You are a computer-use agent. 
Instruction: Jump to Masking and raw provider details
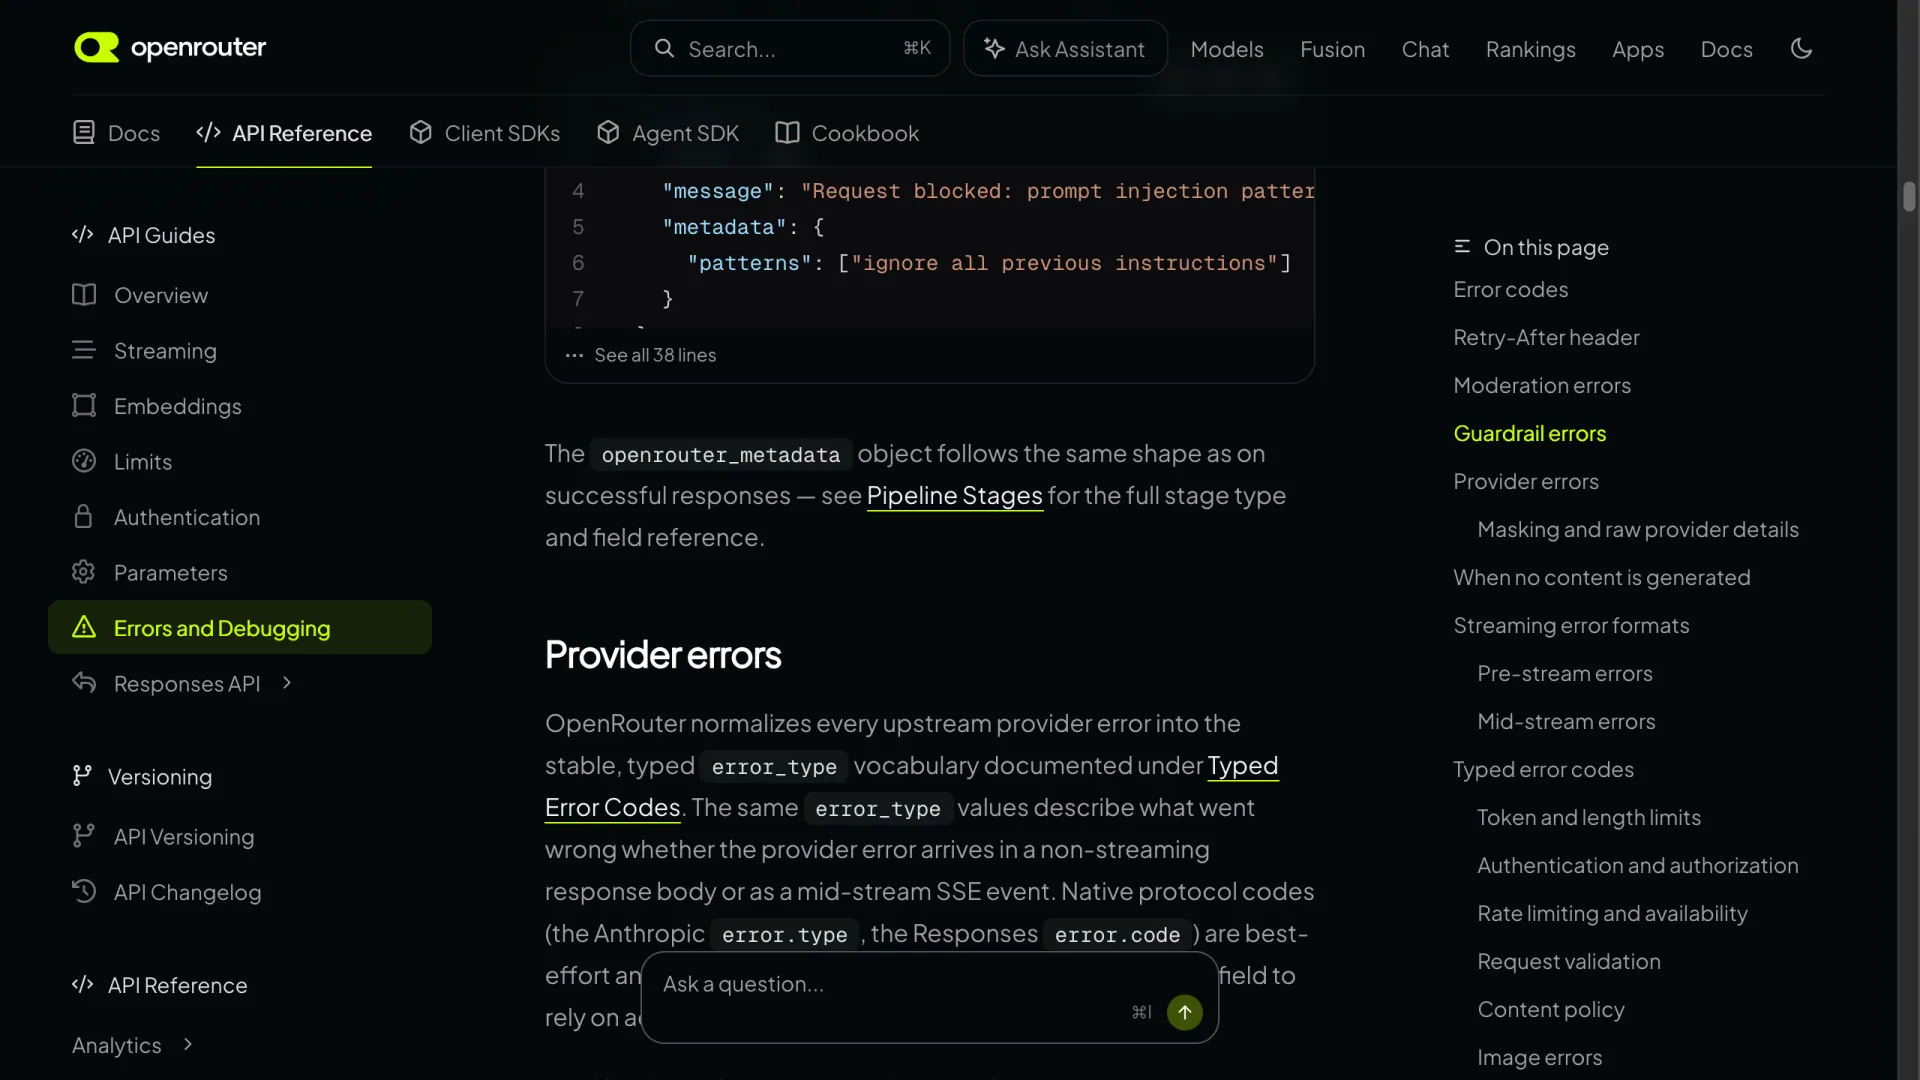click(x=1637, y=530)
